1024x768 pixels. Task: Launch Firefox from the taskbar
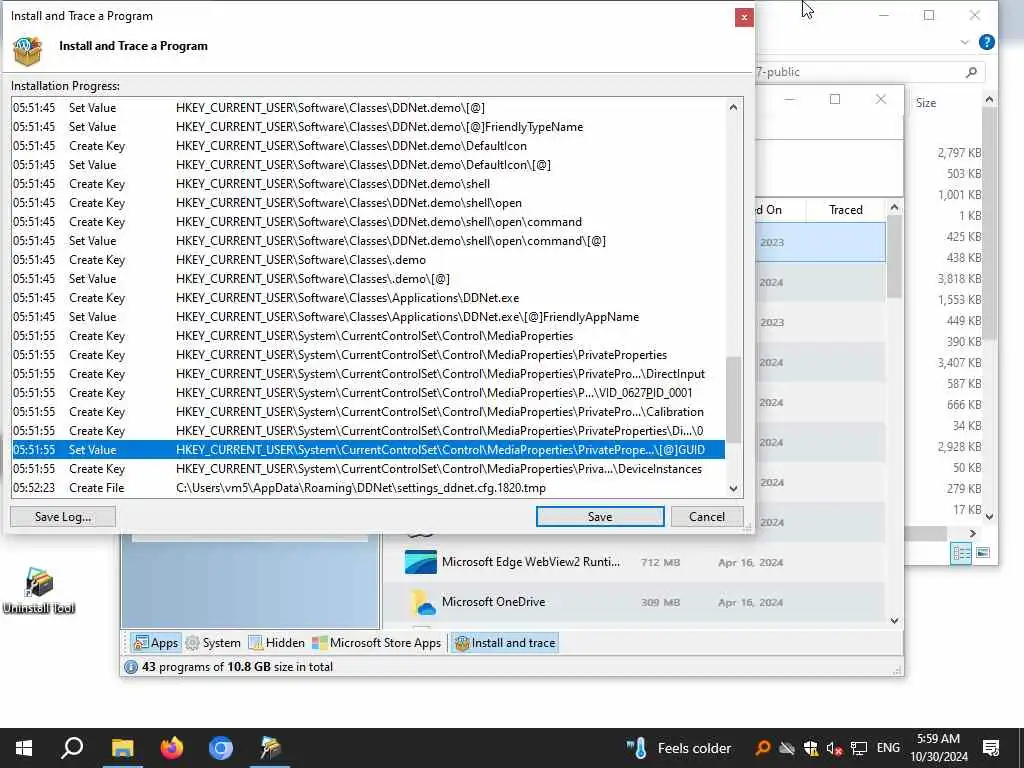point(172,748)
